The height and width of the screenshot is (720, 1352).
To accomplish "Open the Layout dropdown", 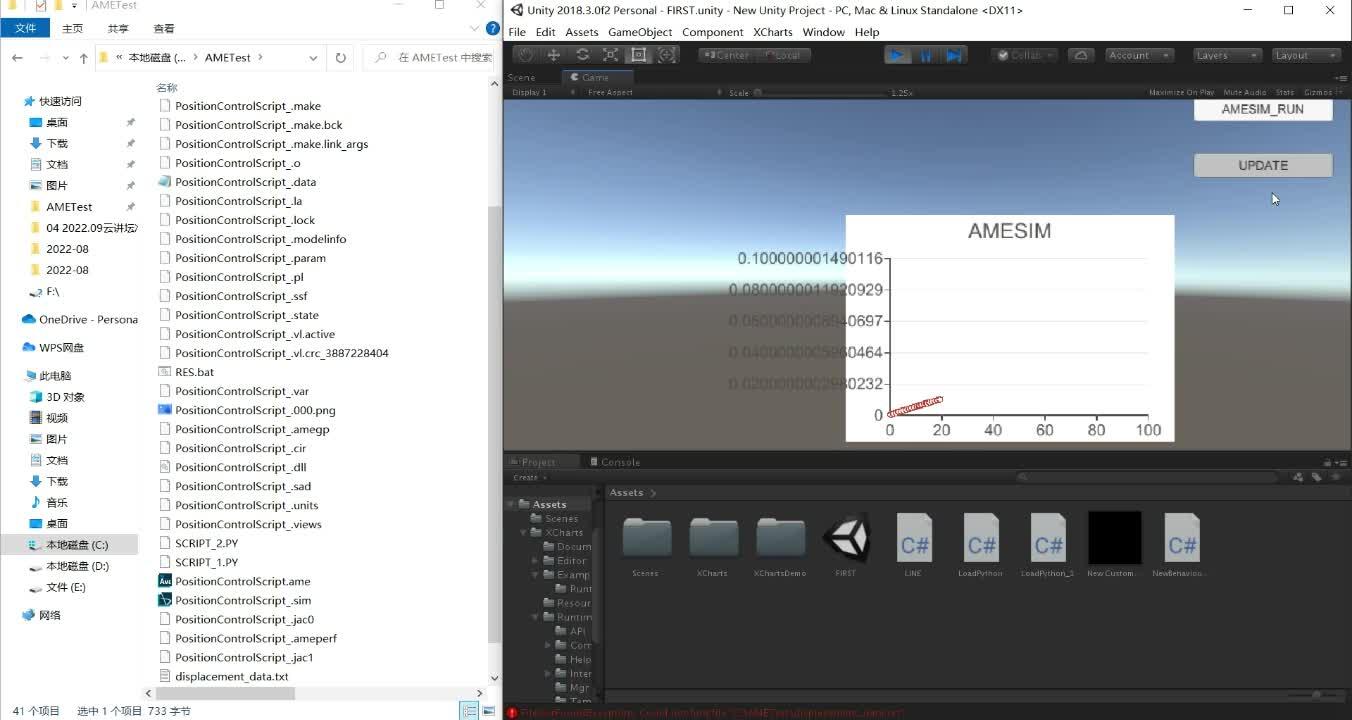I will click(1308, 55).
